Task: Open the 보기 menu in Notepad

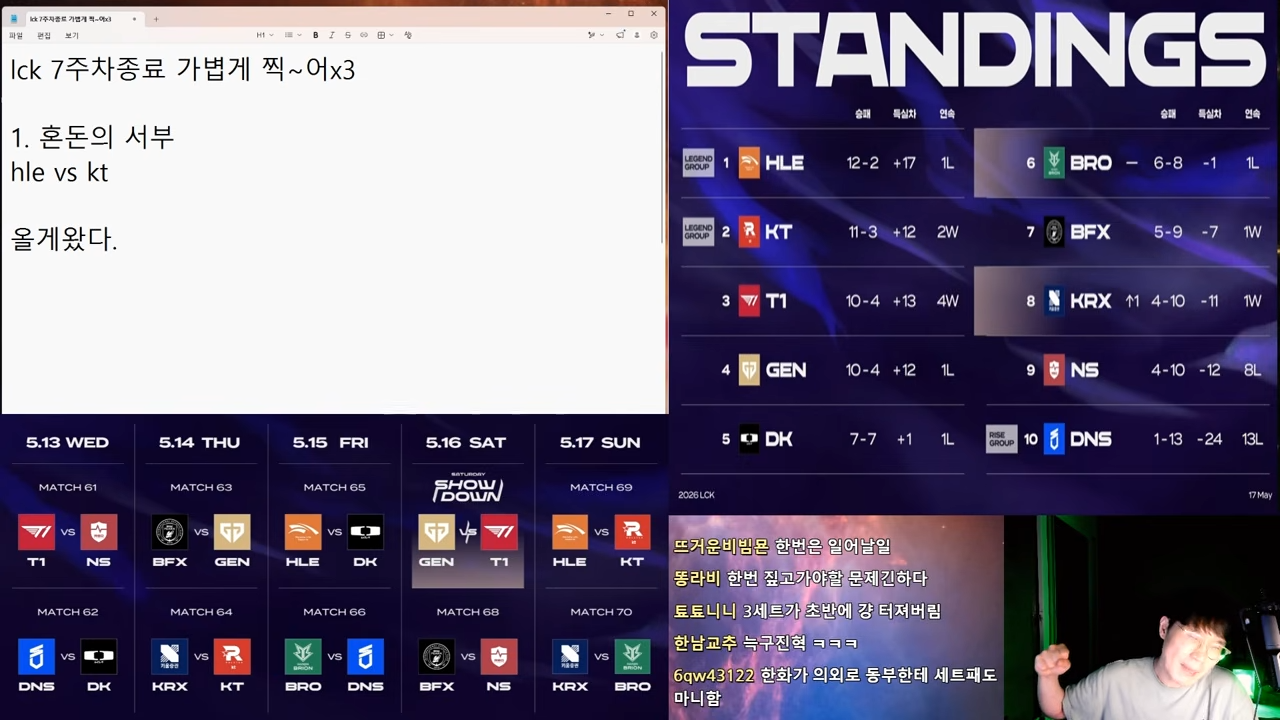Action: [x=72, y=35]
